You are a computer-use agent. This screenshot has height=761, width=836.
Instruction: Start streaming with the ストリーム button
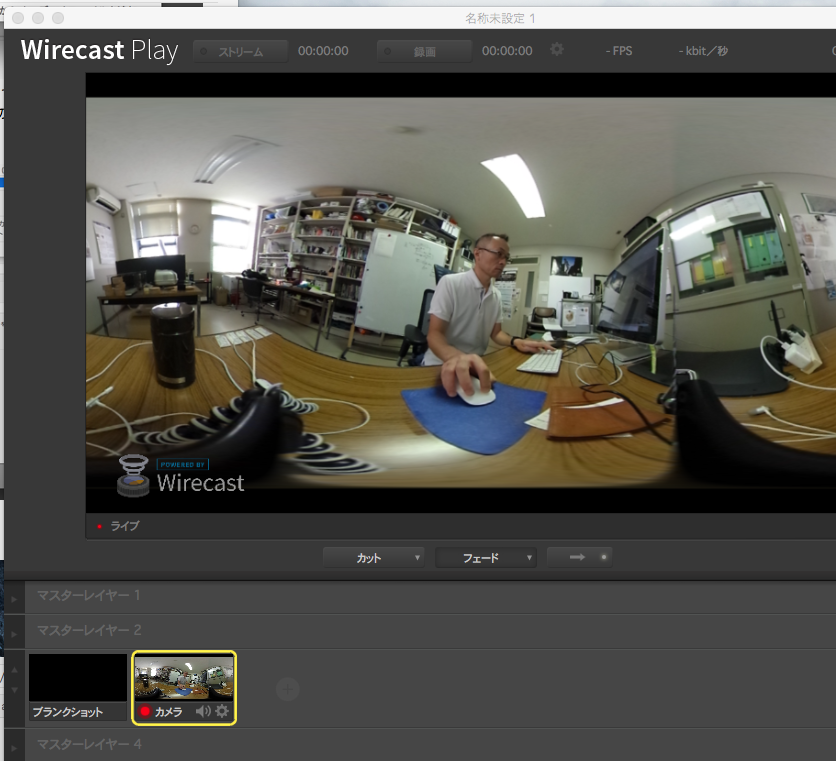point(240,52)
